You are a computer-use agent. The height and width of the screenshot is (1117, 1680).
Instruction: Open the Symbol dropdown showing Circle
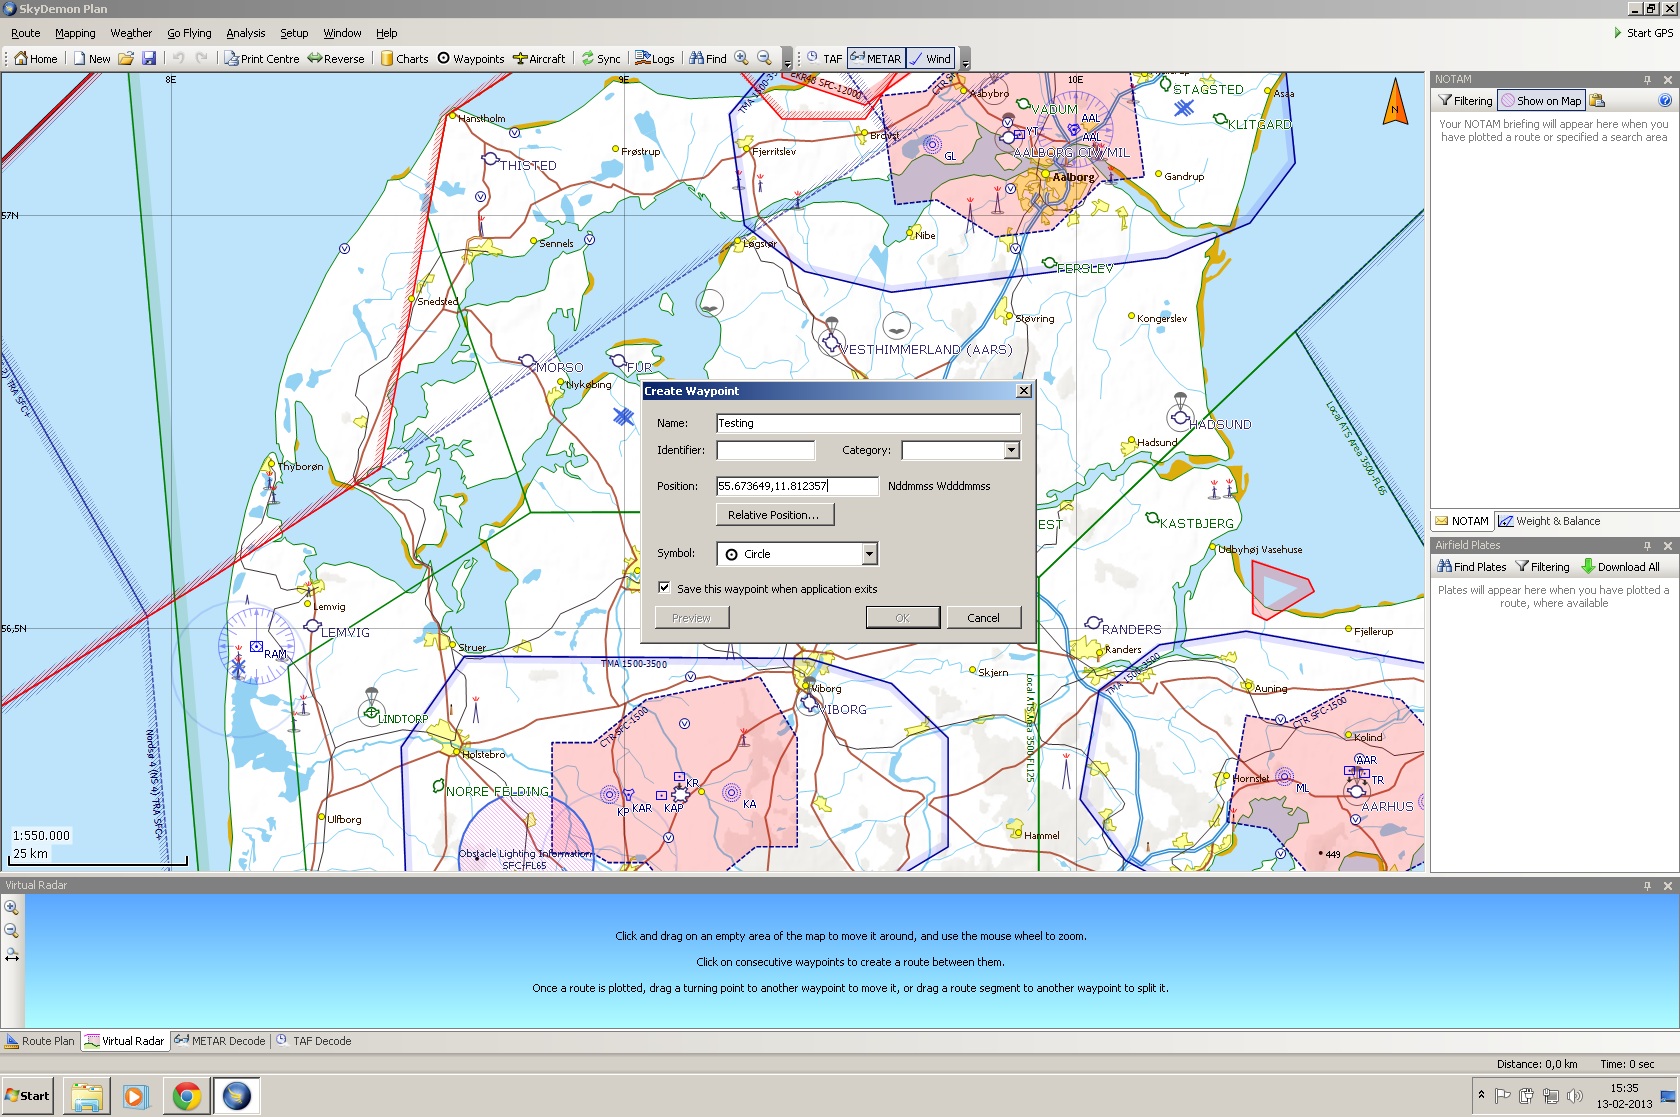[869, 554]
